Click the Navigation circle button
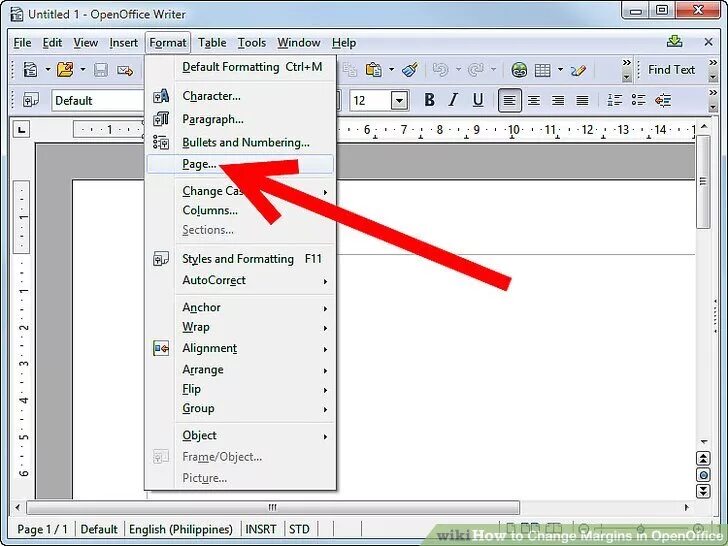 703,475
